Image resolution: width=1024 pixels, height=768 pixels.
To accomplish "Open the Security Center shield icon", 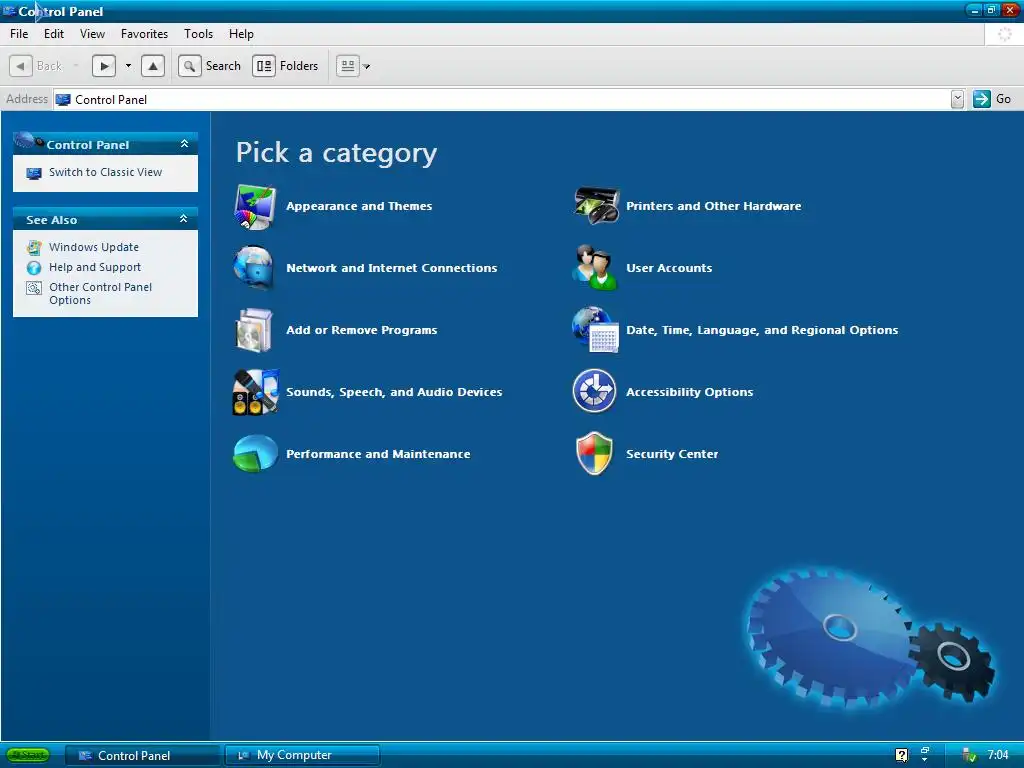I will click(594, 453).
